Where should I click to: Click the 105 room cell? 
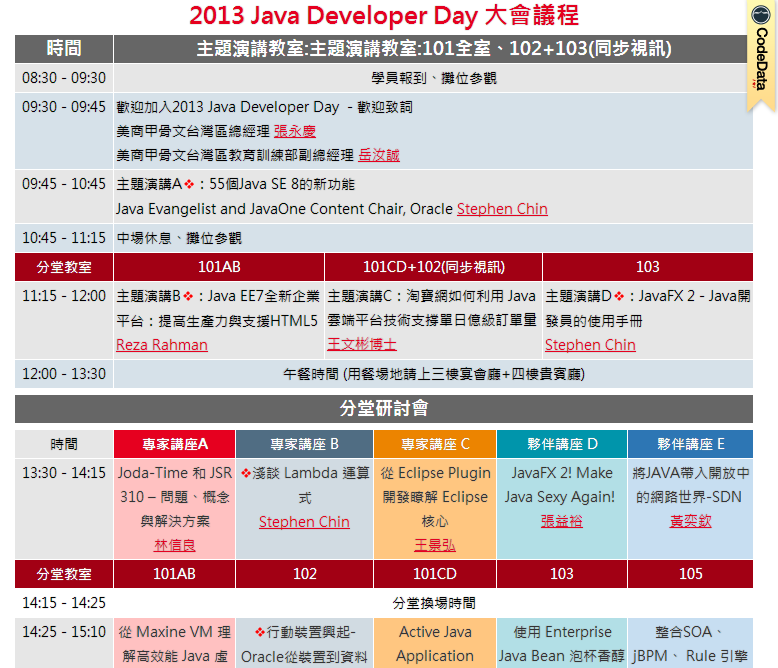coord(691,574)
